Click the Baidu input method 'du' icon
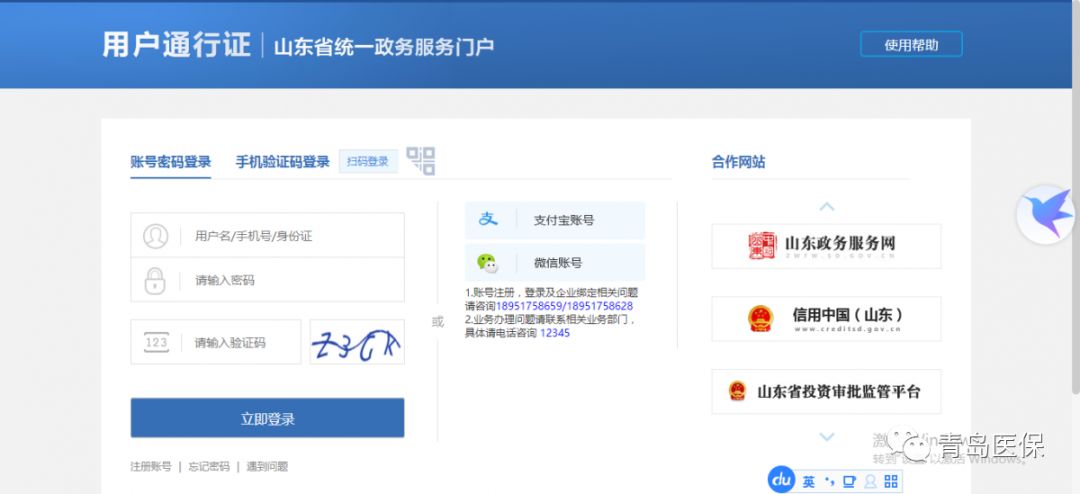Viewport: 1080px width, 494px height. 781,481
